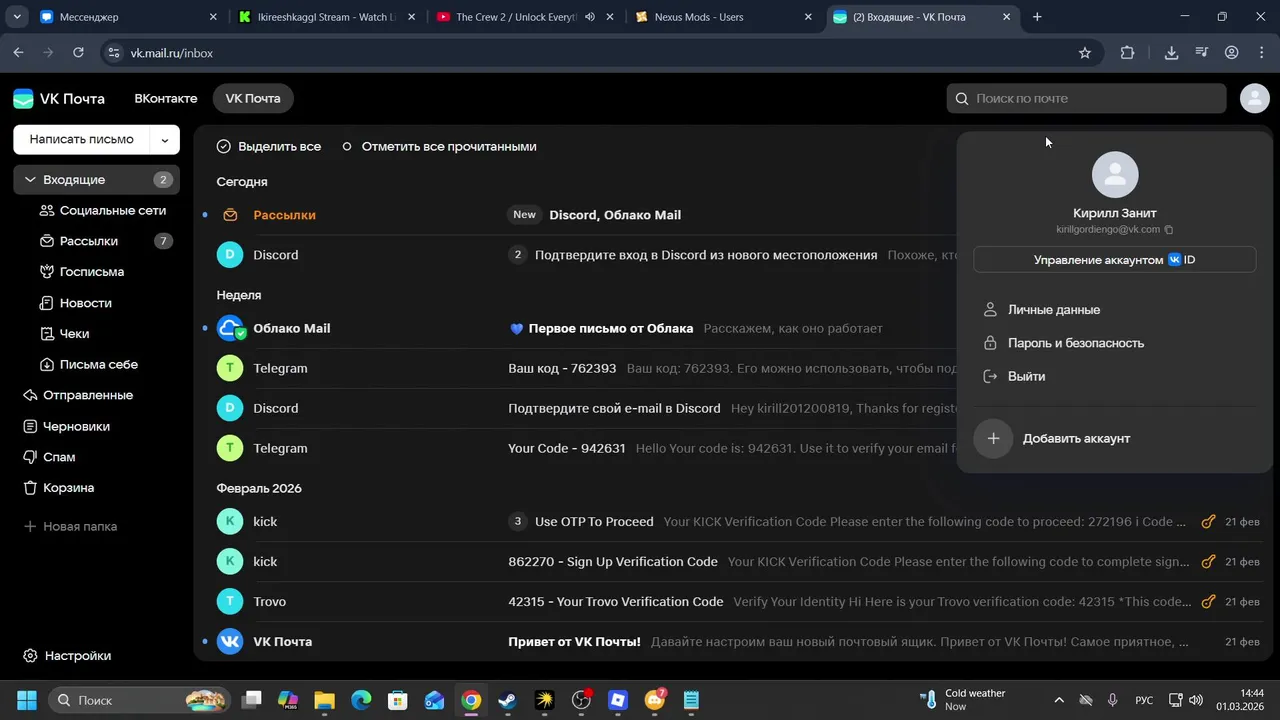Screen dimensions: 1280x720
Task: Open the VK Почта logo home
Action: tap(59, 99)
